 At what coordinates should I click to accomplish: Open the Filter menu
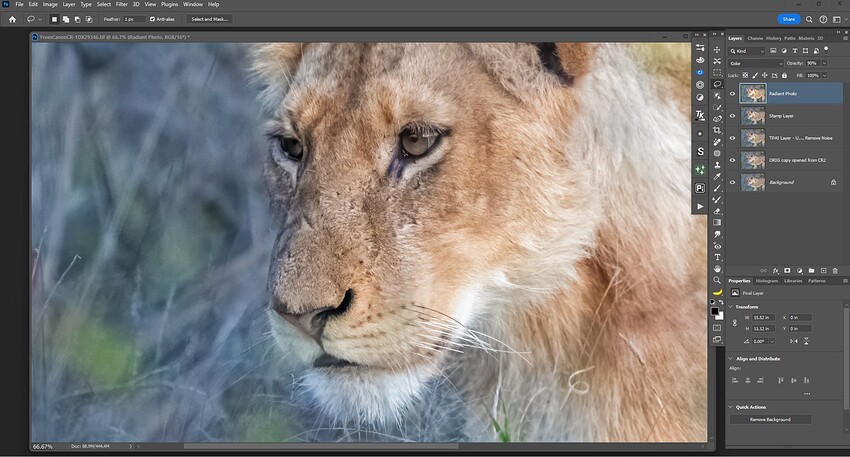pos(121,4)
